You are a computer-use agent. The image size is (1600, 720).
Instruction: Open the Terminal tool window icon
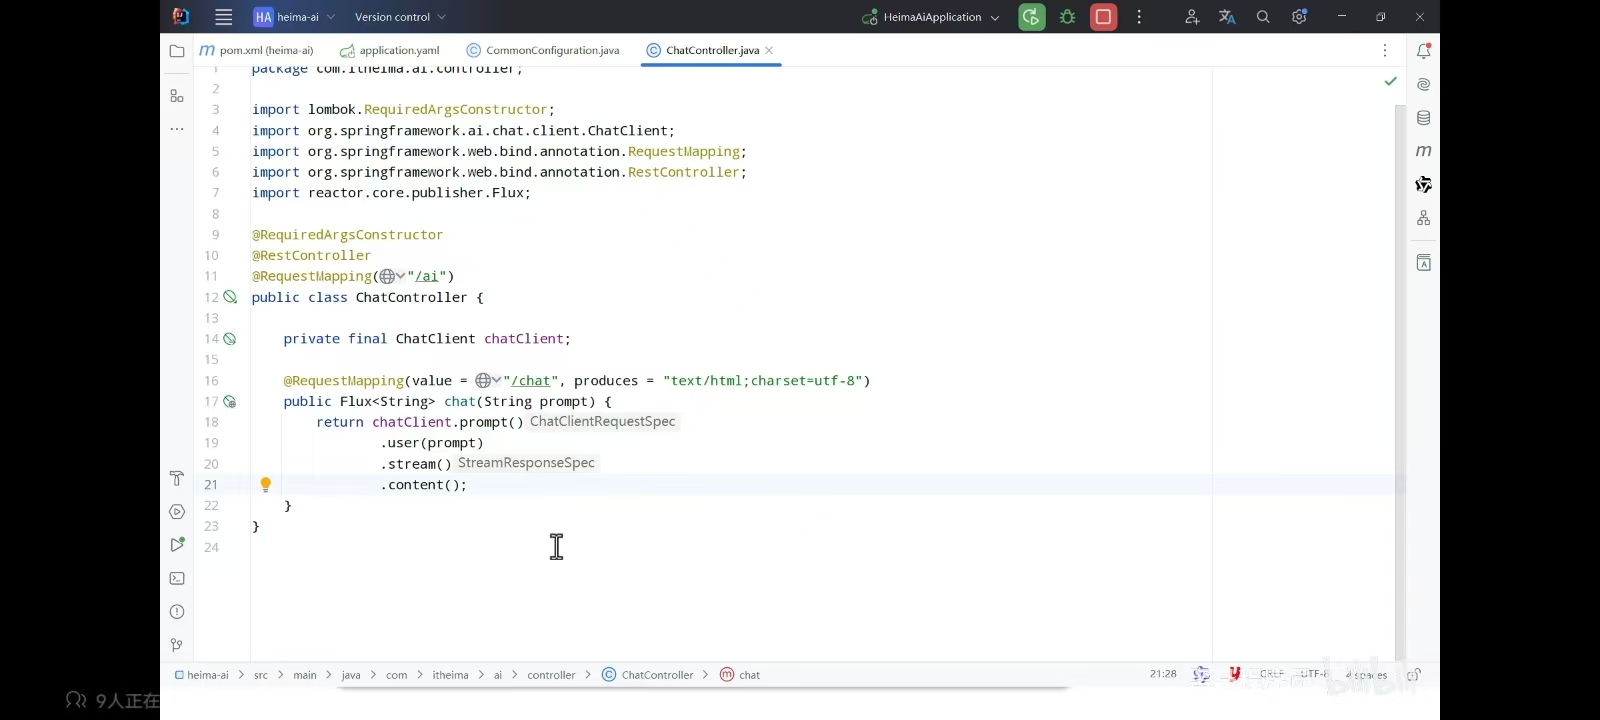point(177,578)
